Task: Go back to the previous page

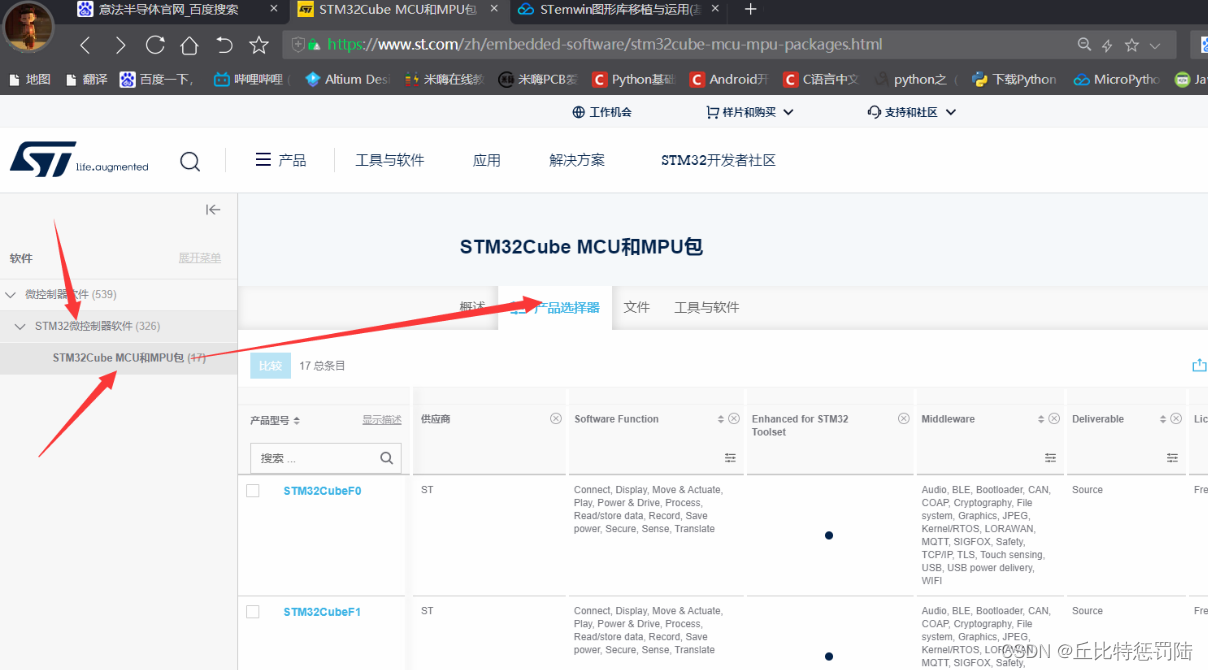Action: (85, 45)
